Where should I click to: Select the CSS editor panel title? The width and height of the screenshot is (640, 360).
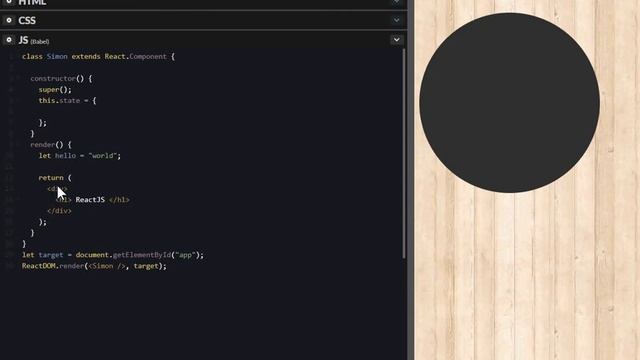pyautogui.click(x=27, y=20)
